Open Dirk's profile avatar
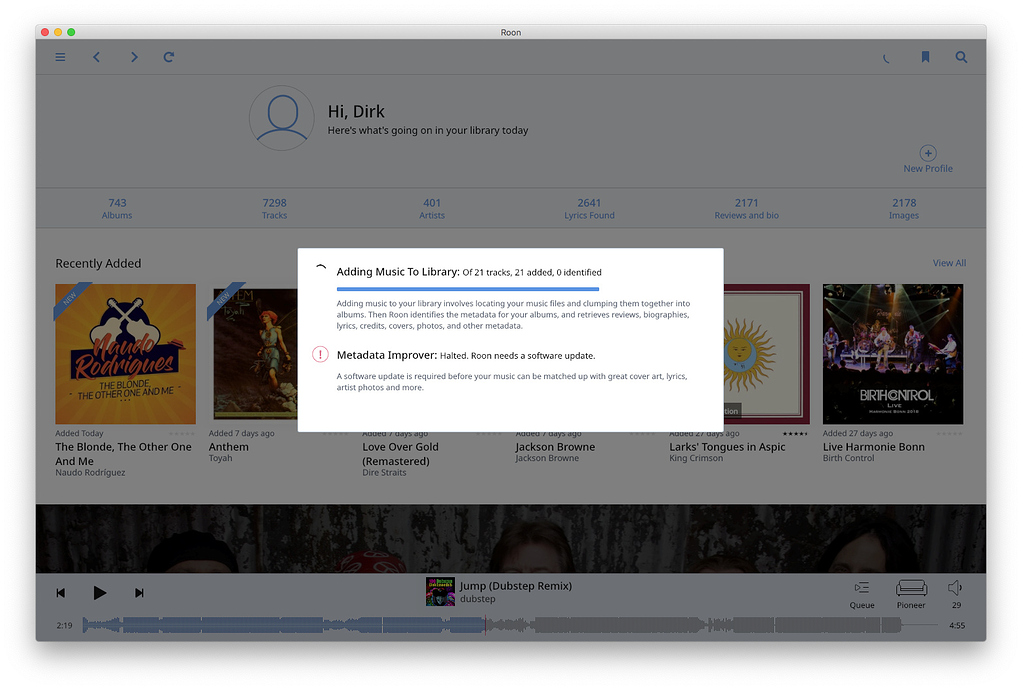Viewport: 1023px width, 690px height. (281, 118)
